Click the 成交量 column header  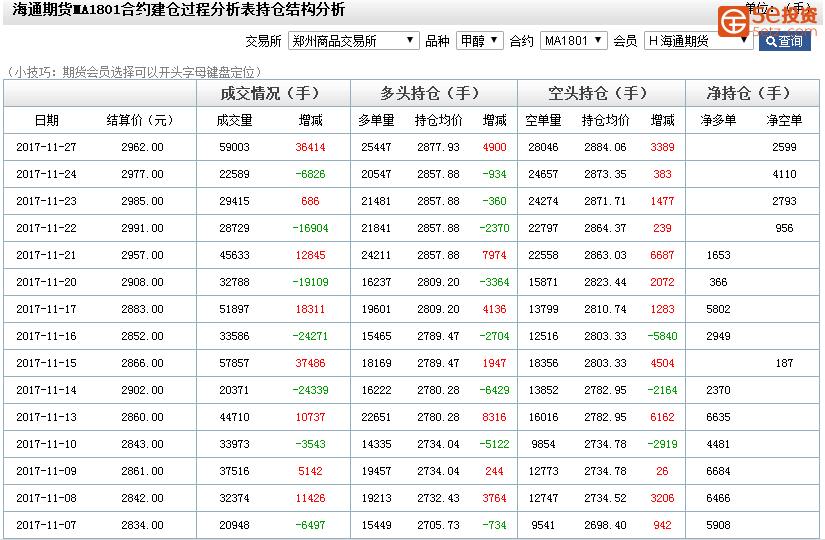[x=234, y=121]
